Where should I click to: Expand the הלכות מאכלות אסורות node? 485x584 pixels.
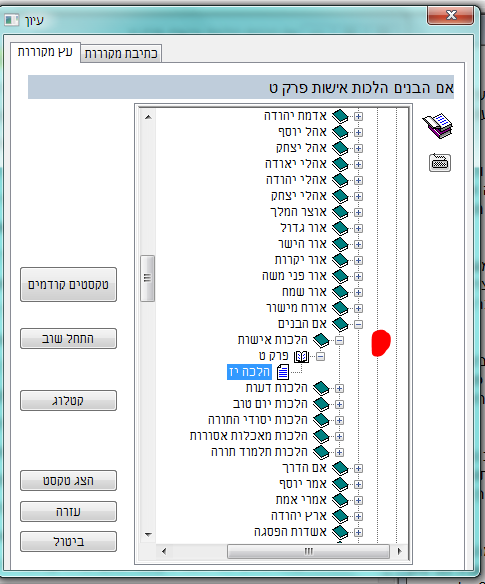pos(339,437)
